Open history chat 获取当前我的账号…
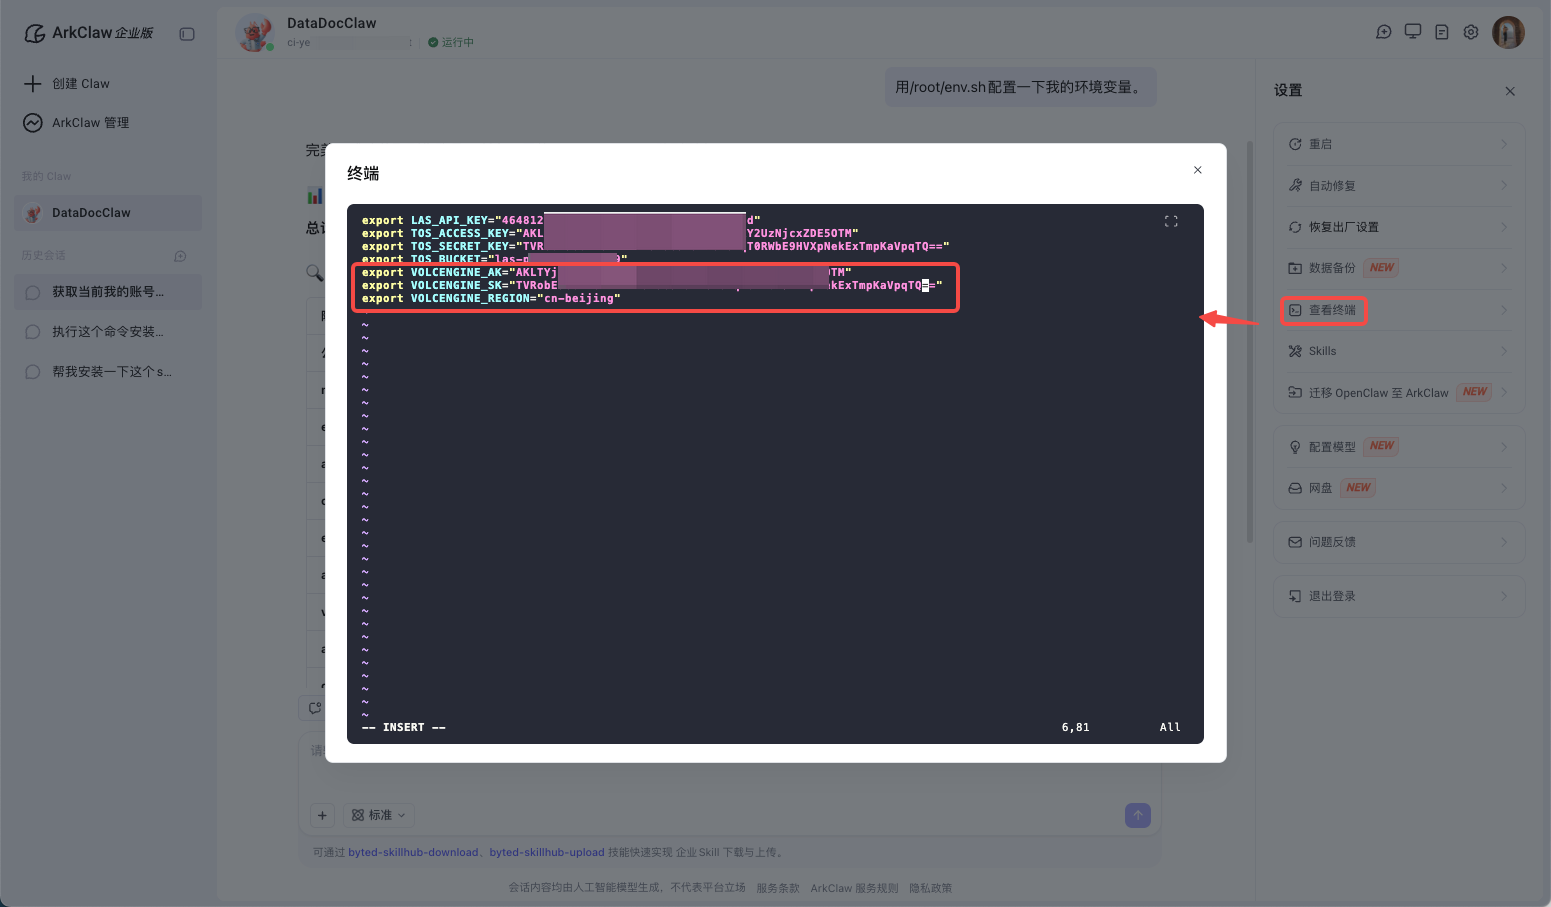This screenshot has height=907, width=1551. coord(108,292)
